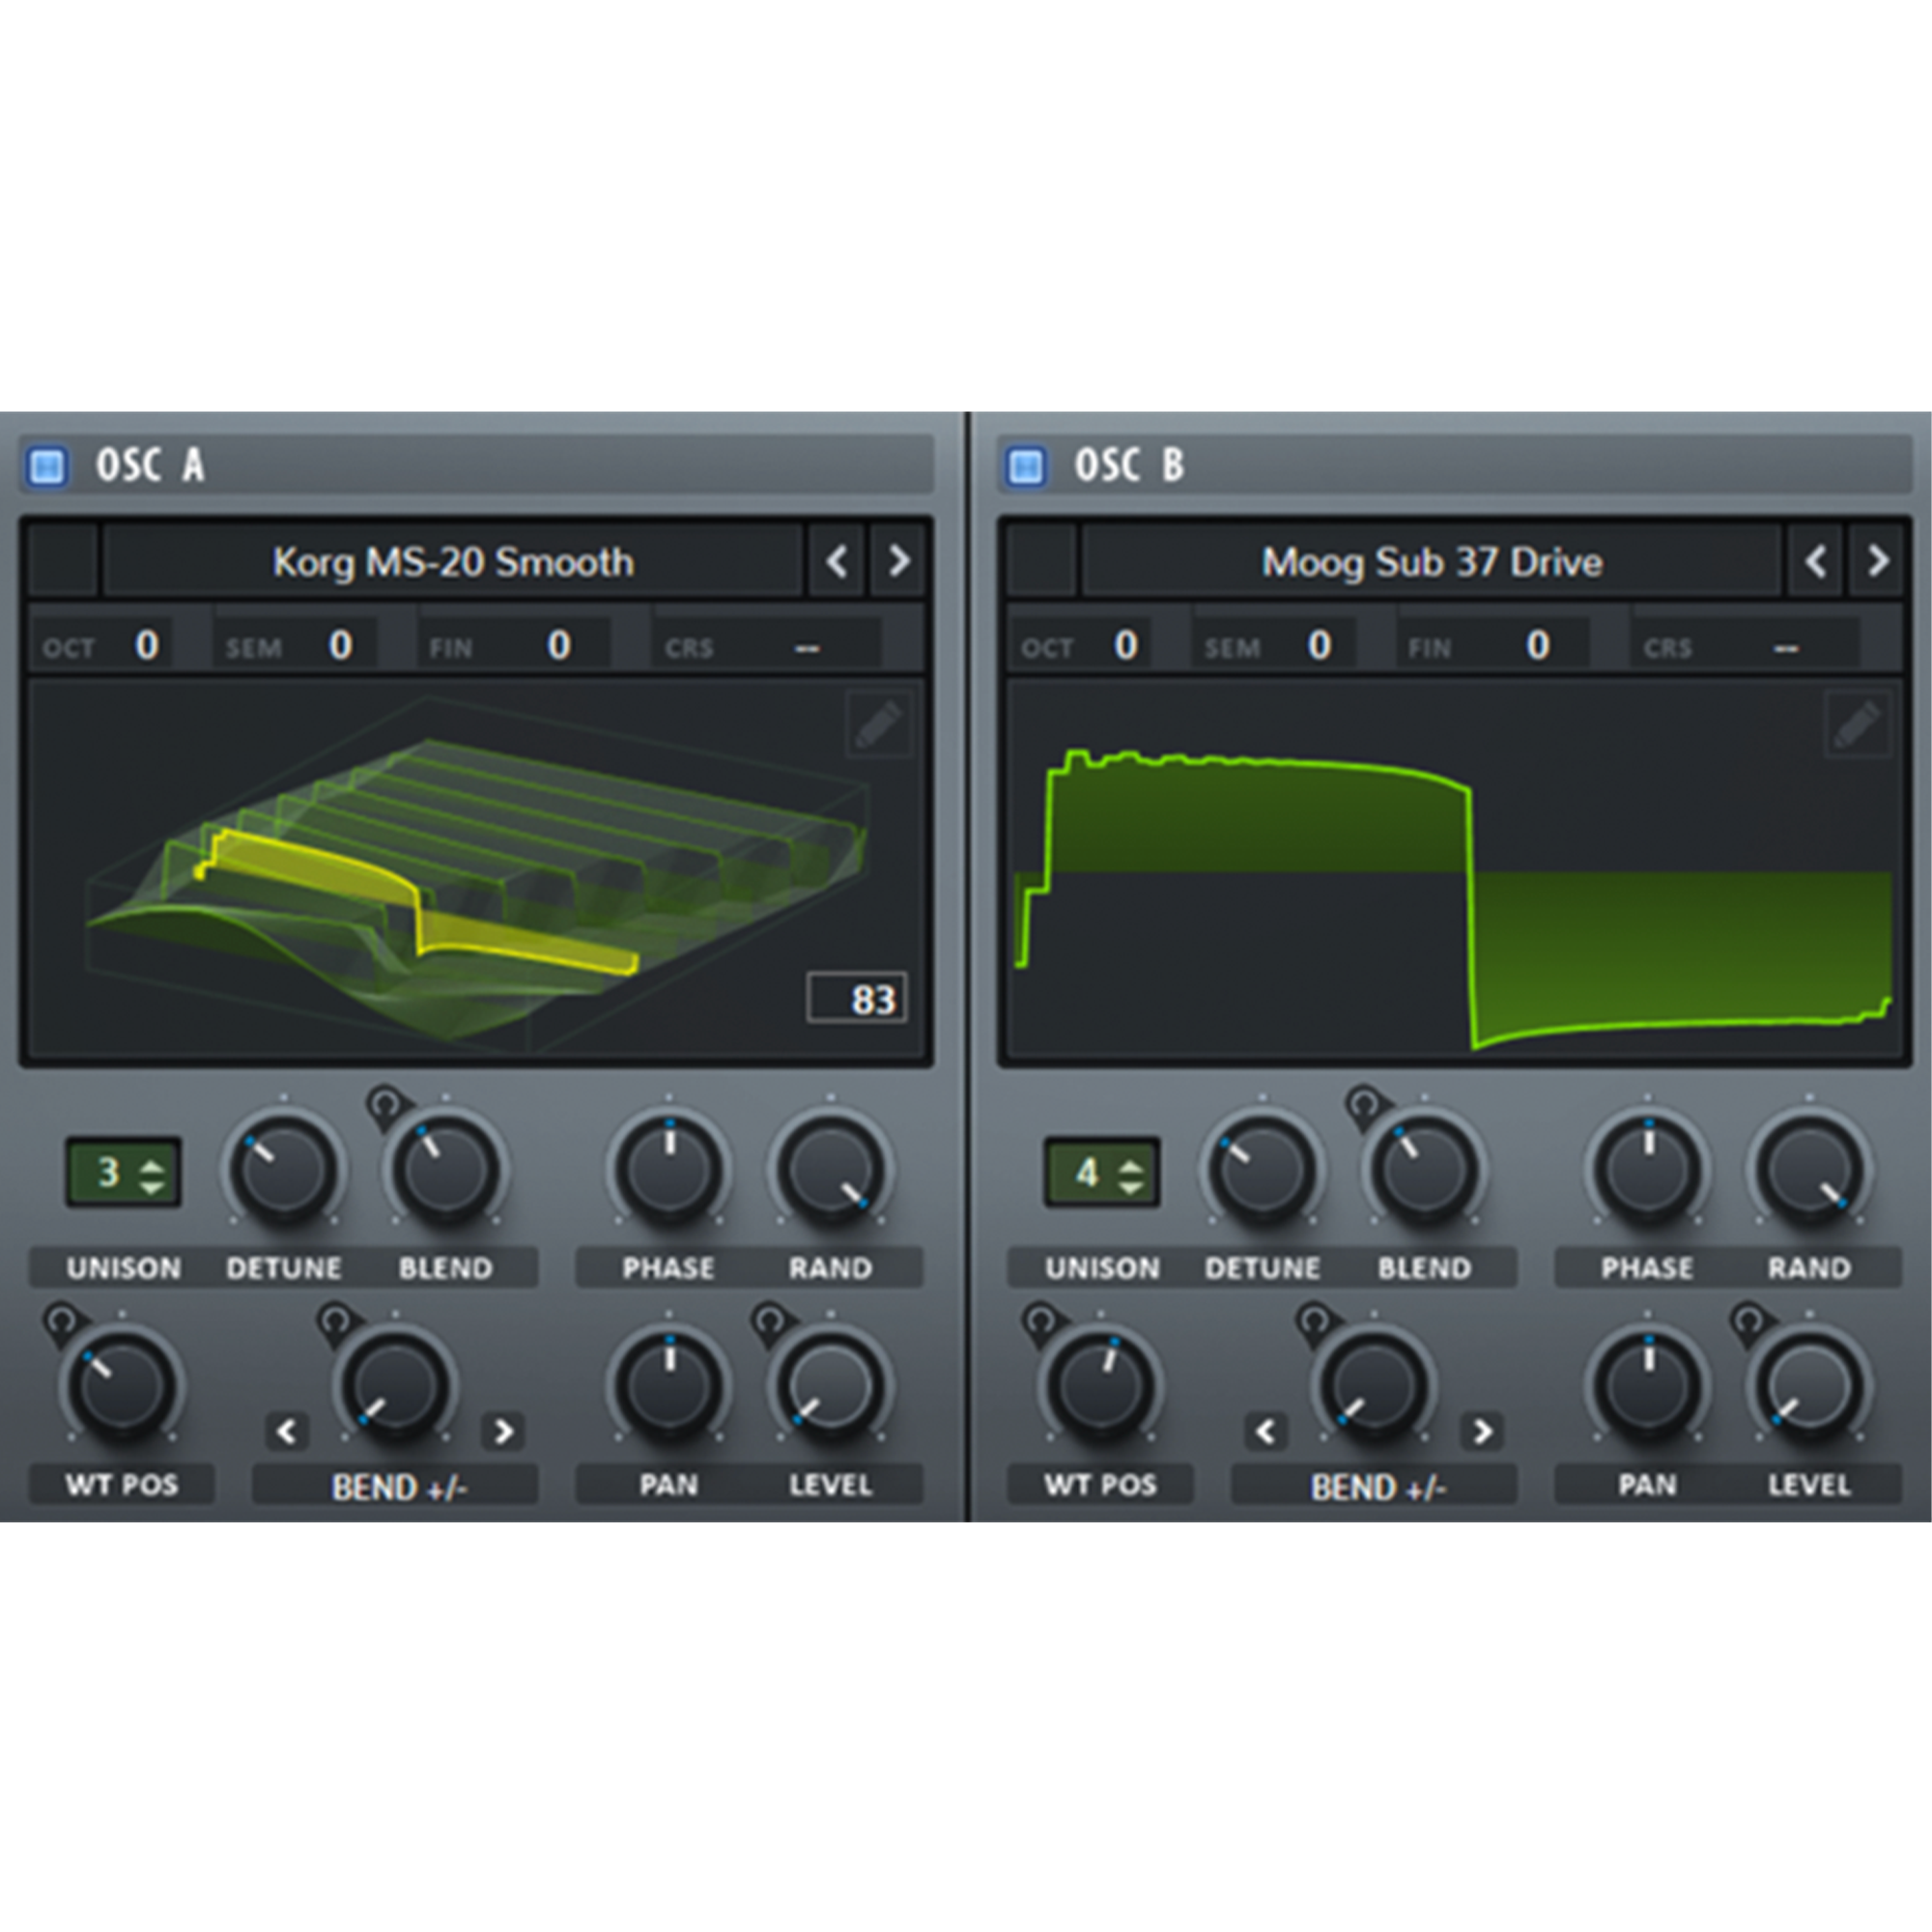
Task: Click modulation indicator on OSC A Level
Action: coord(770,1322)
